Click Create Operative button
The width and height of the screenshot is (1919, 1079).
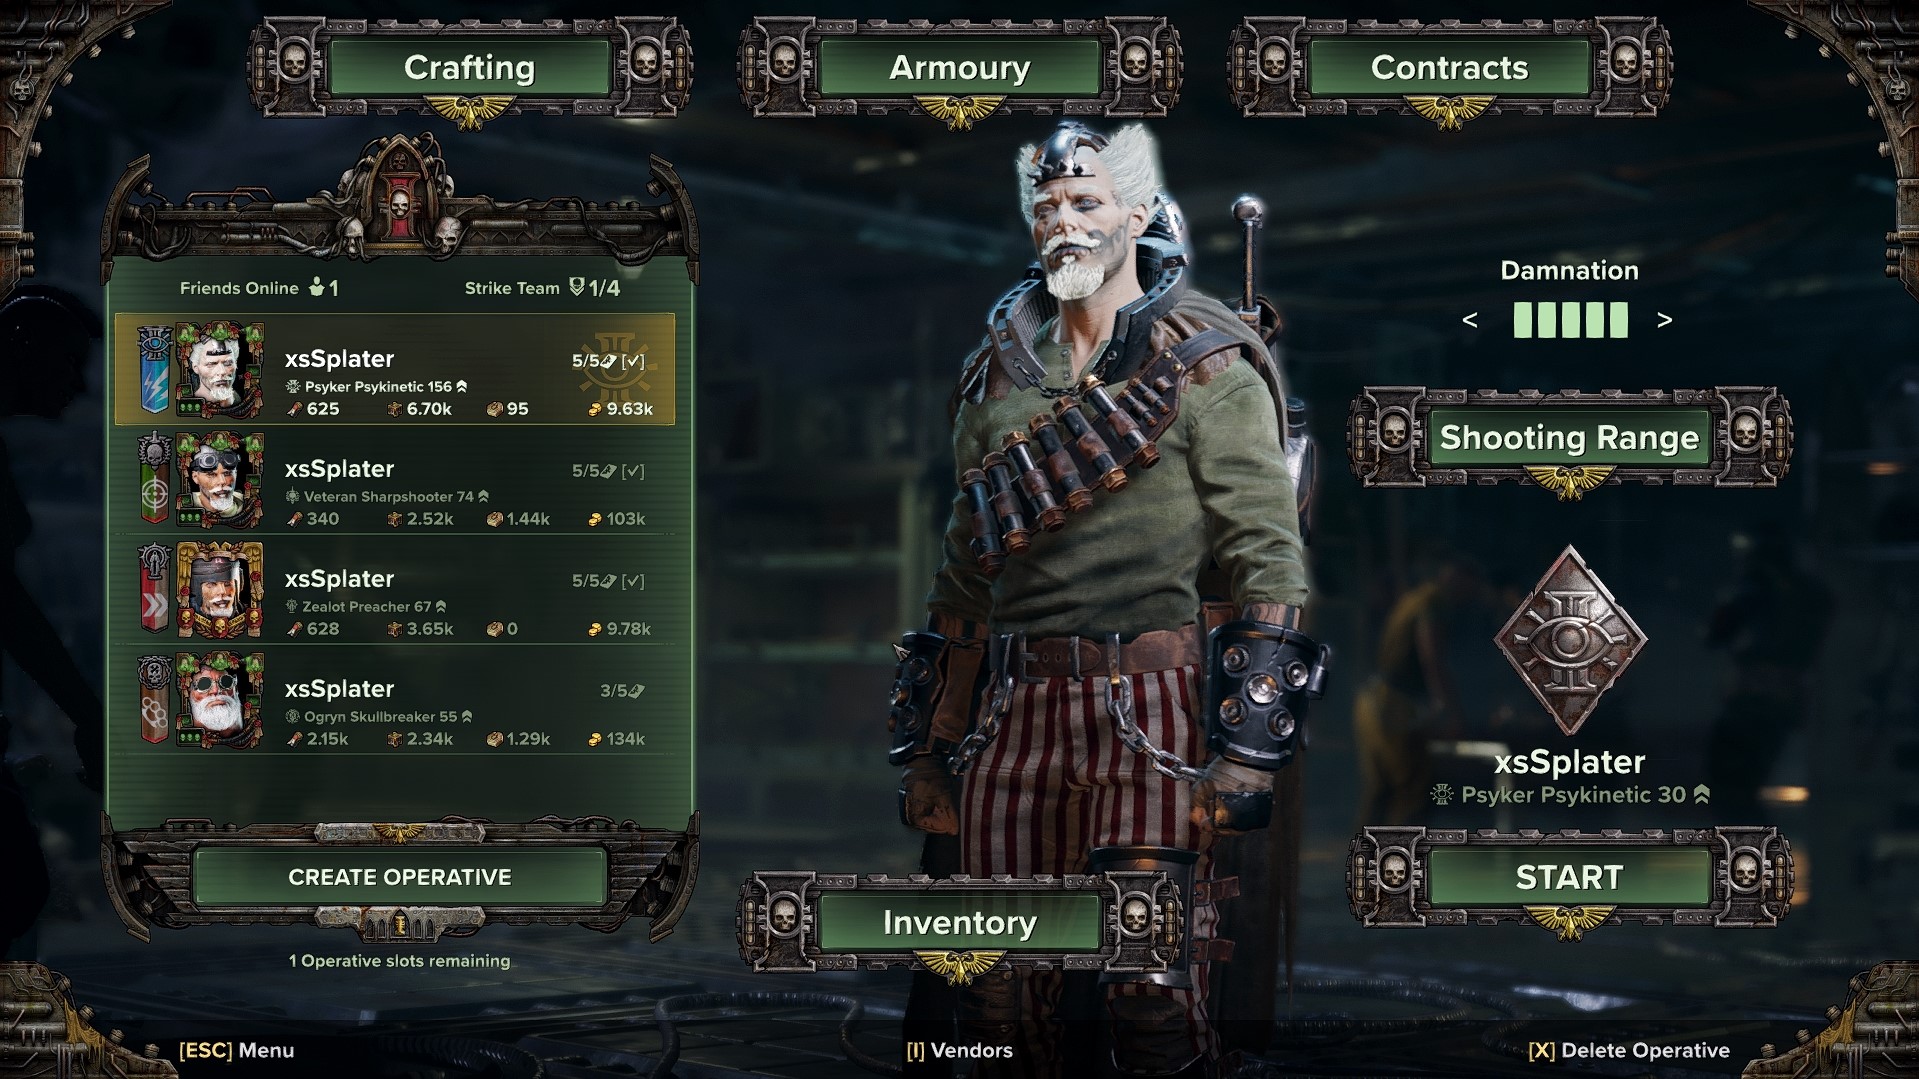(x=400, y=877)
